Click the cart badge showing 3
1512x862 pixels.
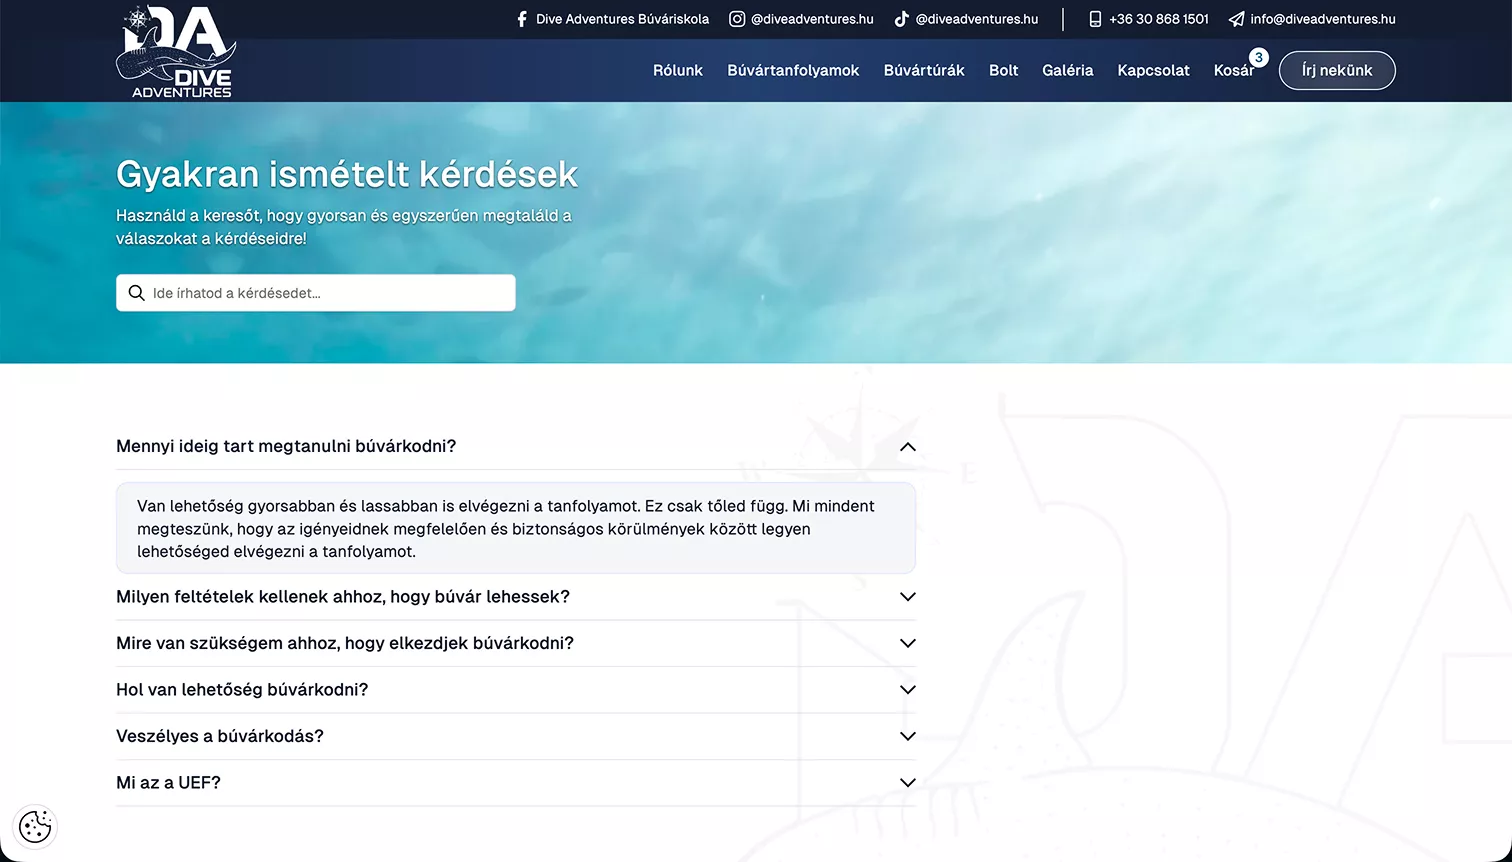point(1259,58)
